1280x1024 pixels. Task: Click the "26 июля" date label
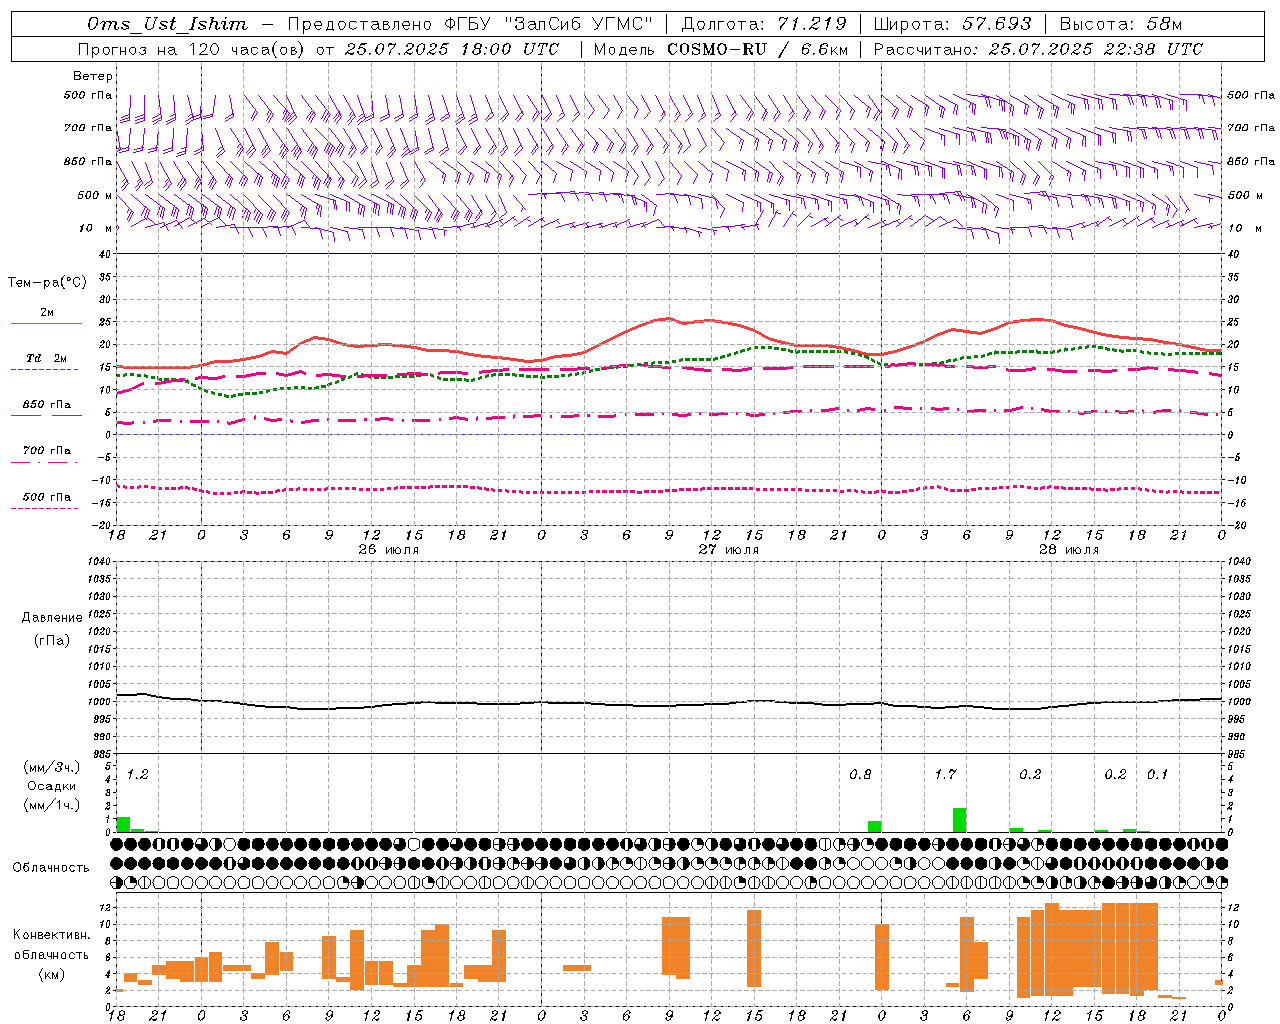(x=388, y=550)
